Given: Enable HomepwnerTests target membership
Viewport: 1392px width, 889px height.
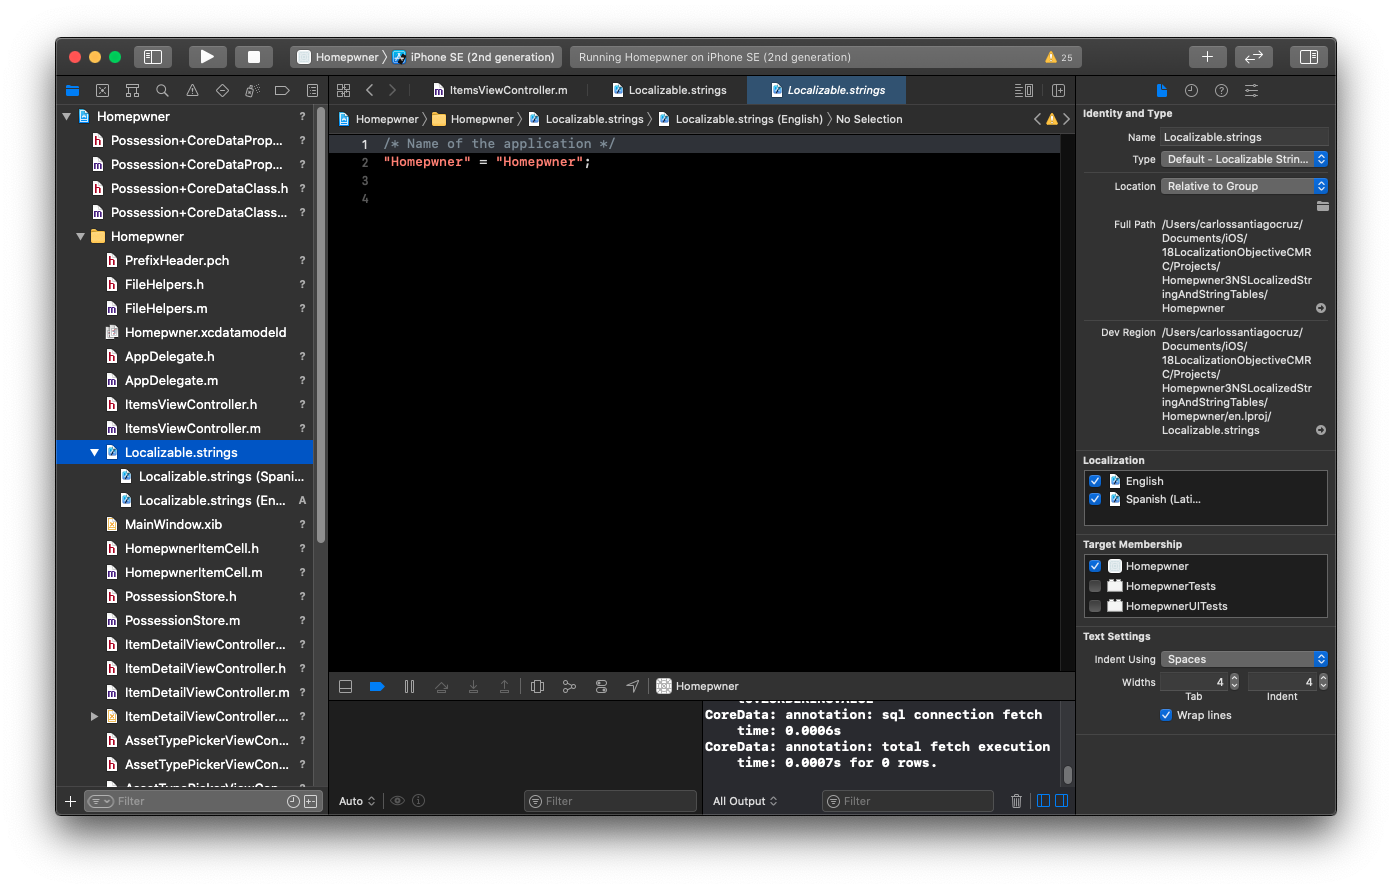Looking at the screenshot, I should (1095, 586).
